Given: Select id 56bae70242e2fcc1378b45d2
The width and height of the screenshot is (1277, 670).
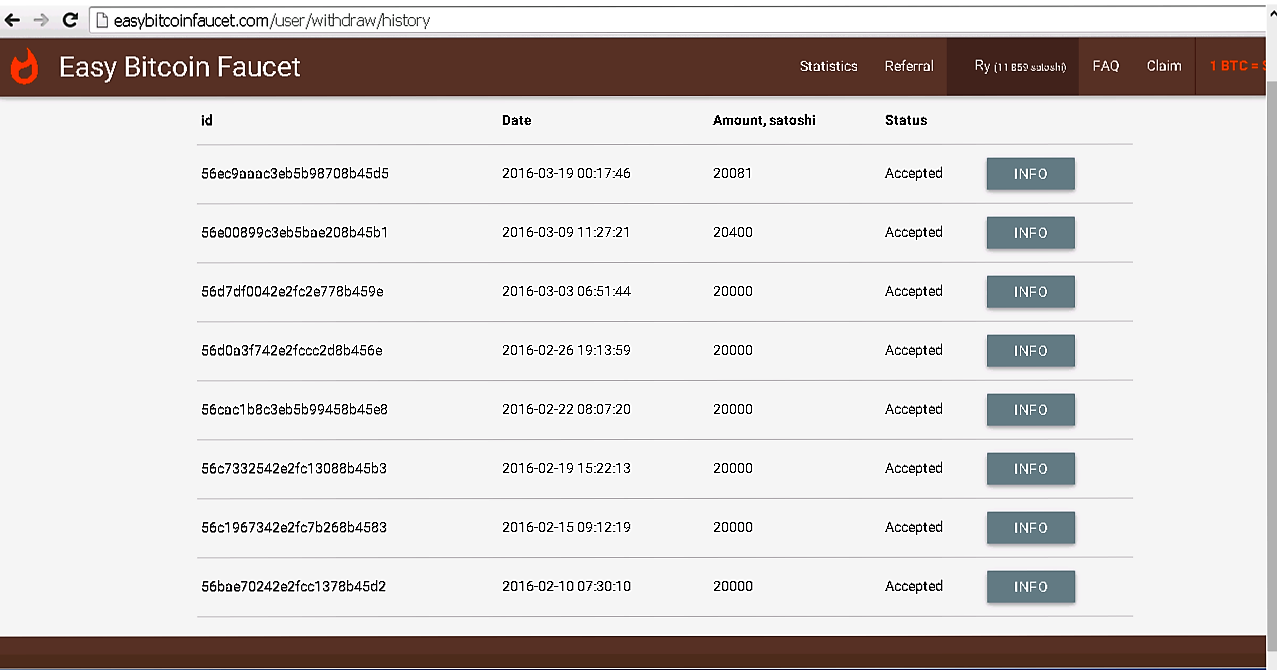Looking at the screenshot, I should 294,586.
